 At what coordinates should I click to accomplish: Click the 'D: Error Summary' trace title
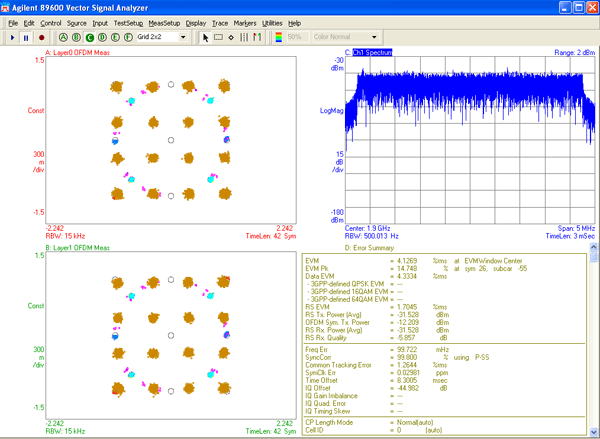pos(369,248)
